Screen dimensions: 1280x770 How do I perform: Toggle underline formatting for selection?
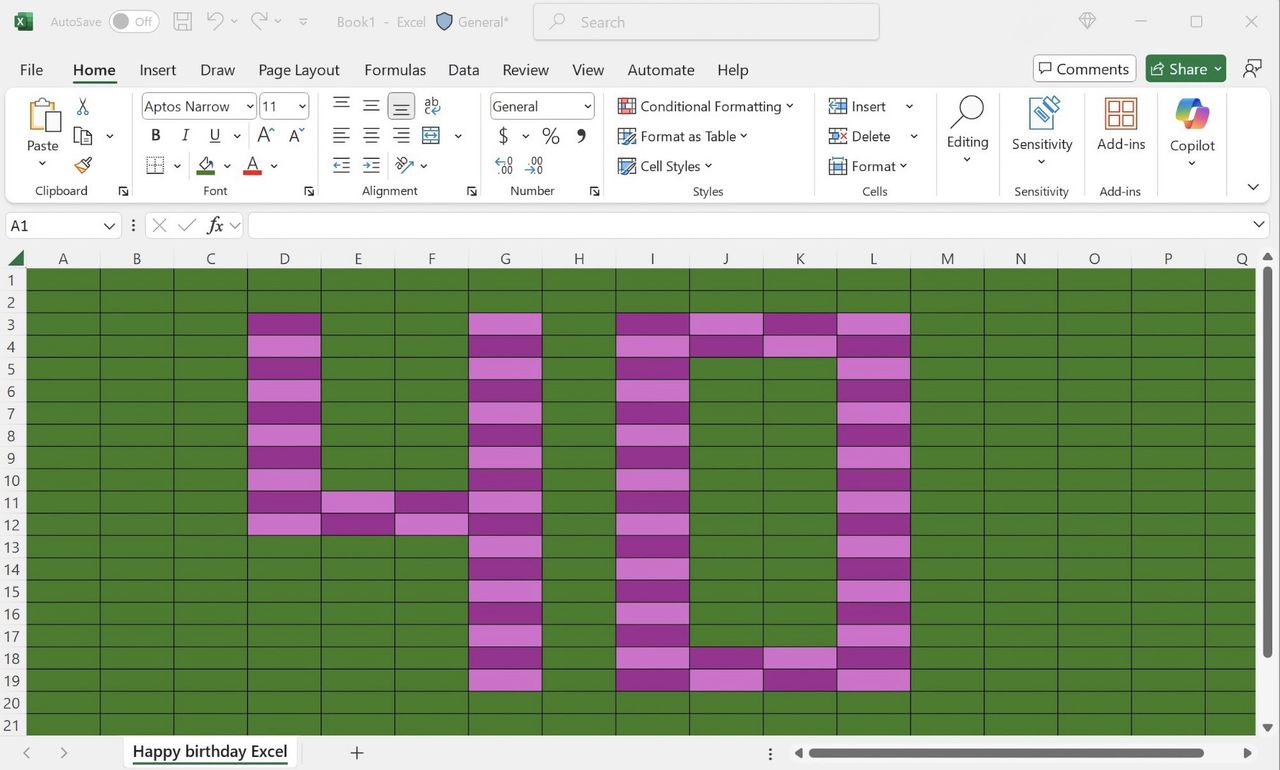pos(214,134)
